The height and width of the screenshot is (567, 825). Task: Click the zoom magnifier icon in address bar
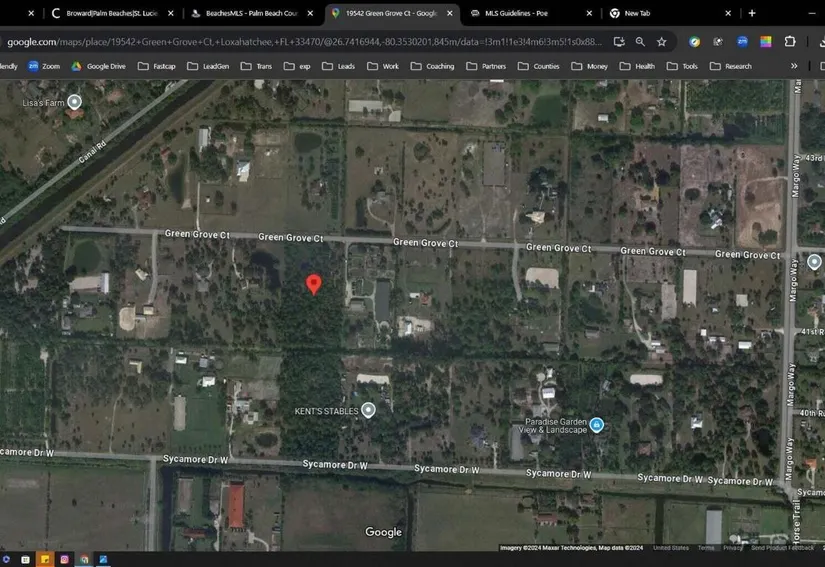[x=640, y=42]
